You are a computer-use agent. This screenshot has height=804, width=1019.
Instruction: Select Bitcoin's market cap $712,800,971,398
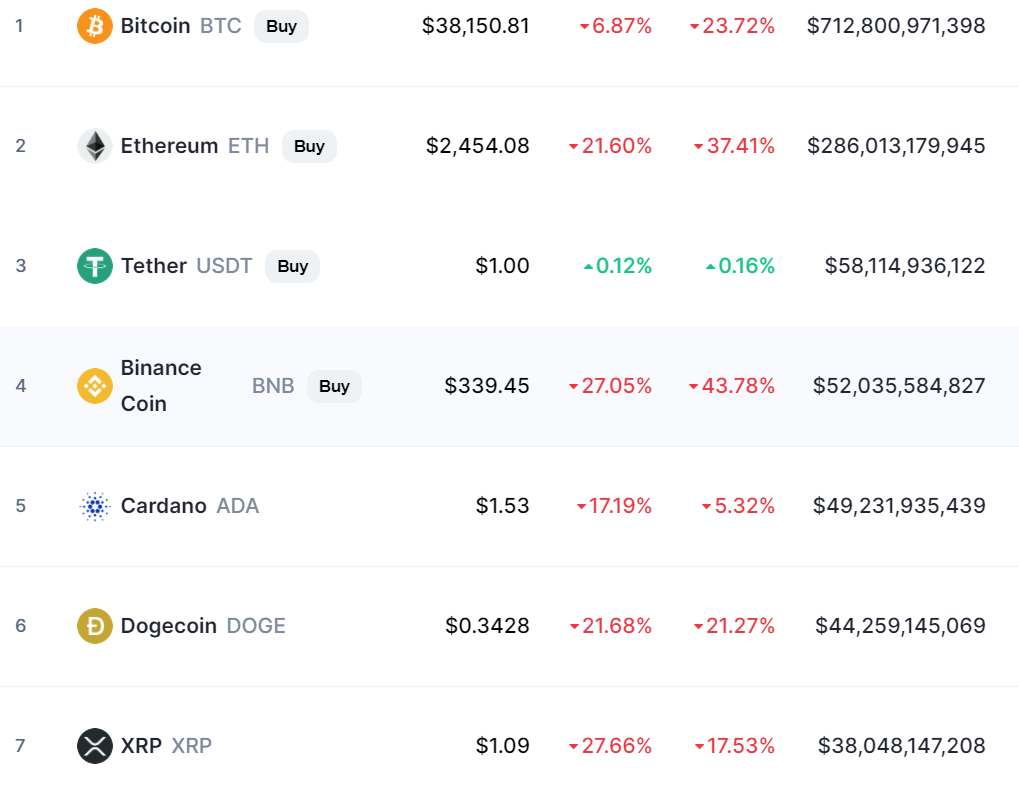(896, 26)
